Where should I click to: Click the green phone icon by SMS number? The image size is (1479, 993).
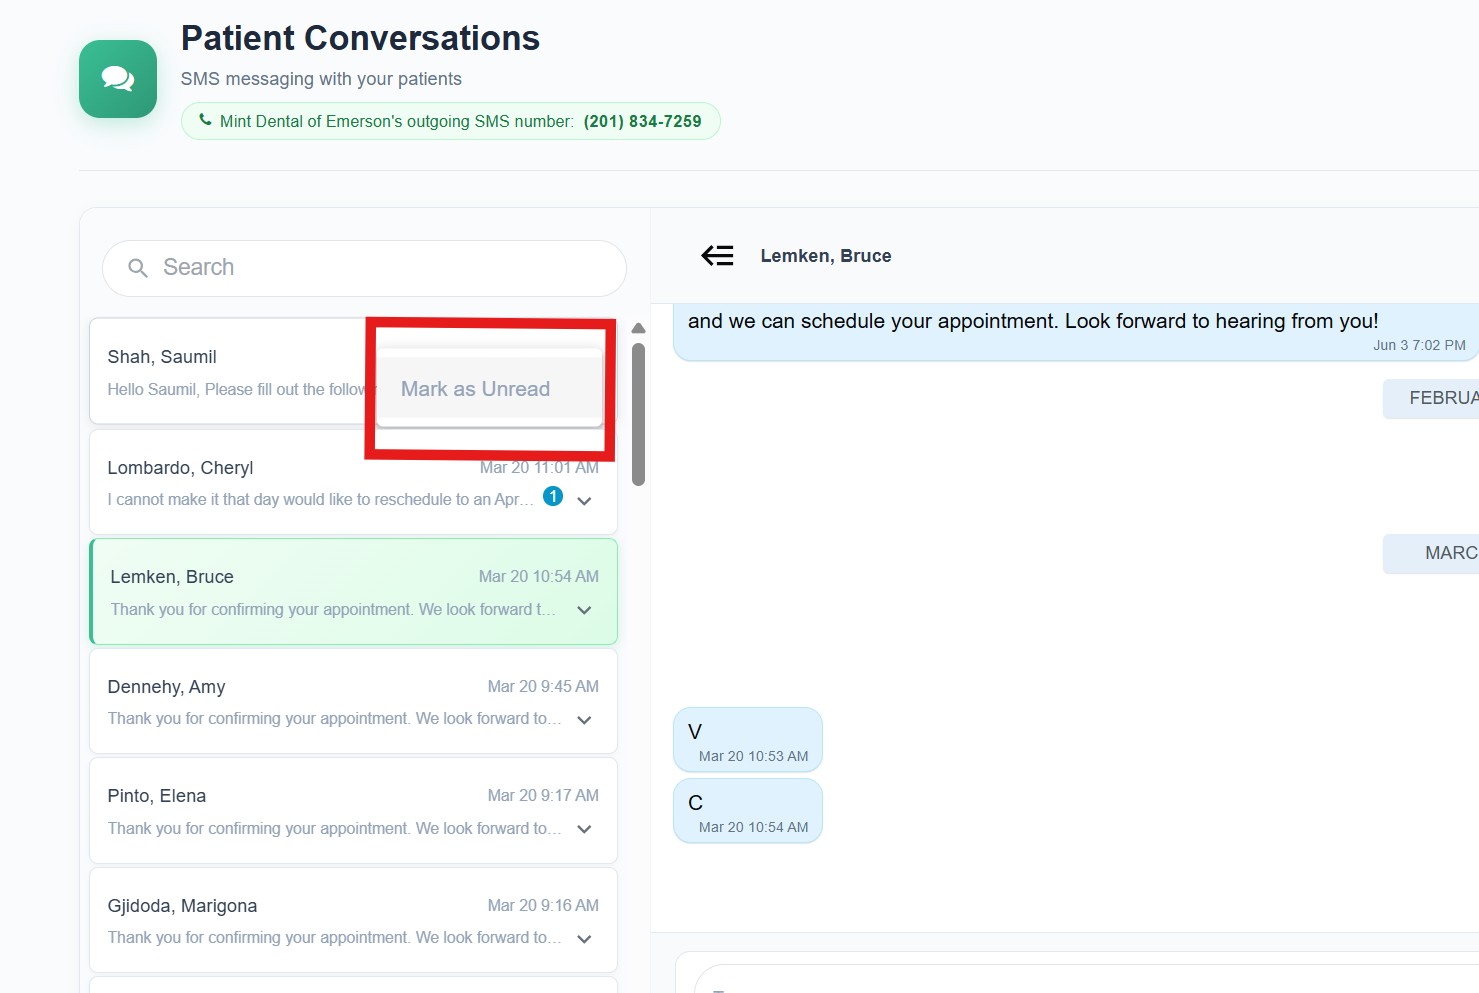click(x=205, y=120)
